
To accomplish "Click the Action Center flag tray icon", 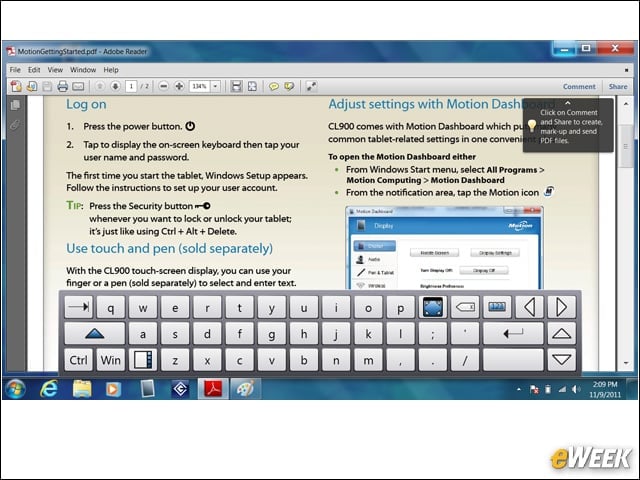I will 534,389.
